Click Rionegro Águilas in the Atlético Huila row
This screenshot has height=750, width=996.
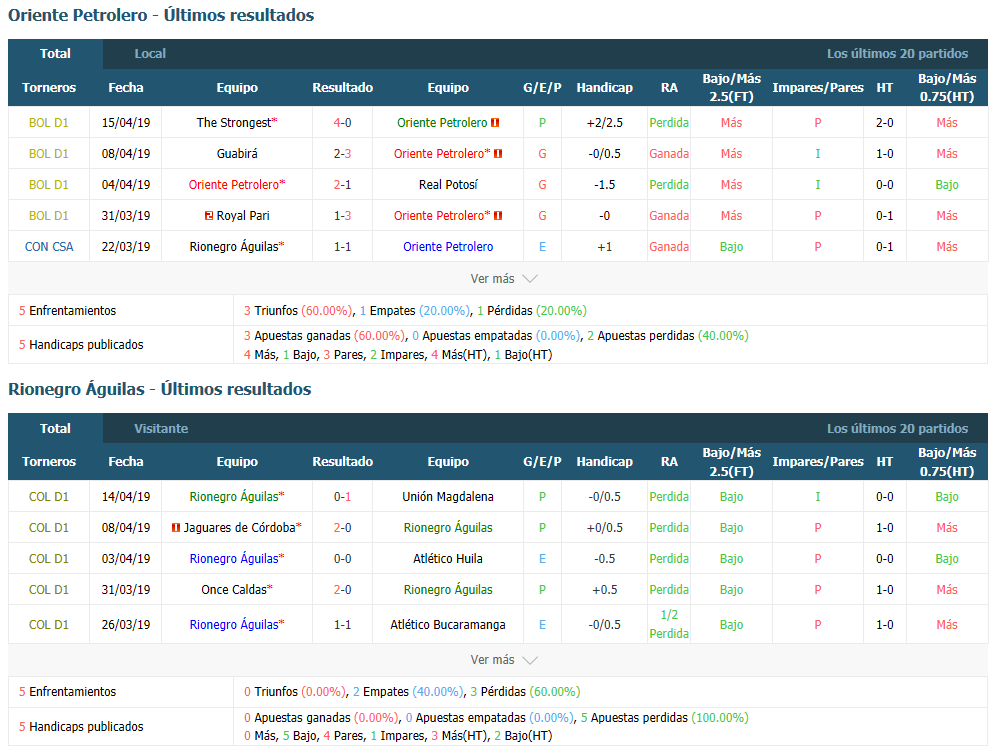(x=234, y=559)
